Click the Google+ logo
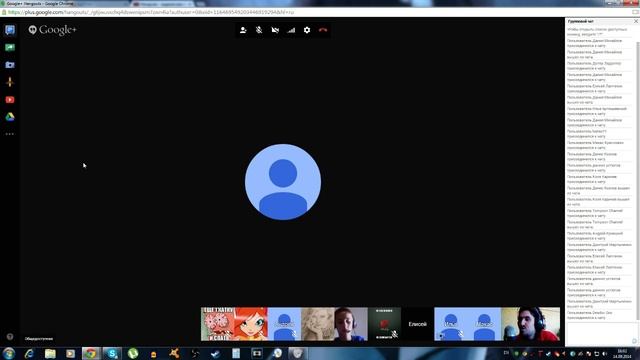Screen dimensions: 640x360 52,30
